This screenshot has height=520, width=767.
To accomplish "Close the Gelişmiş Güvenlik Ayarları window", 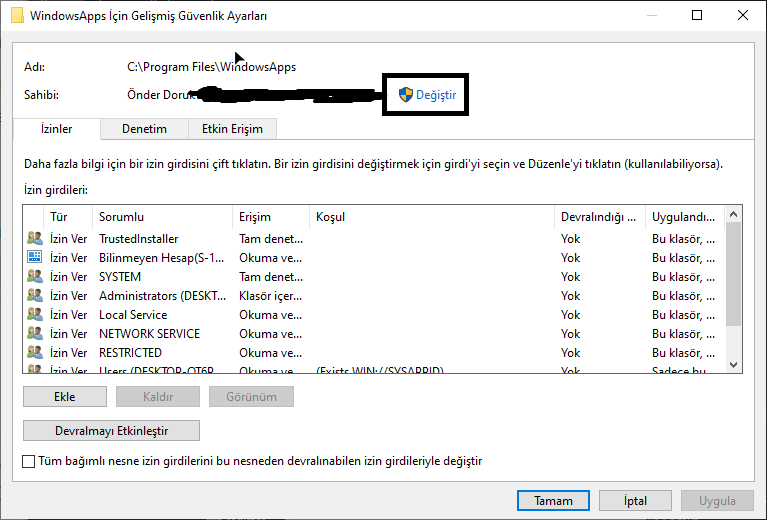I will tap(743, 15).
